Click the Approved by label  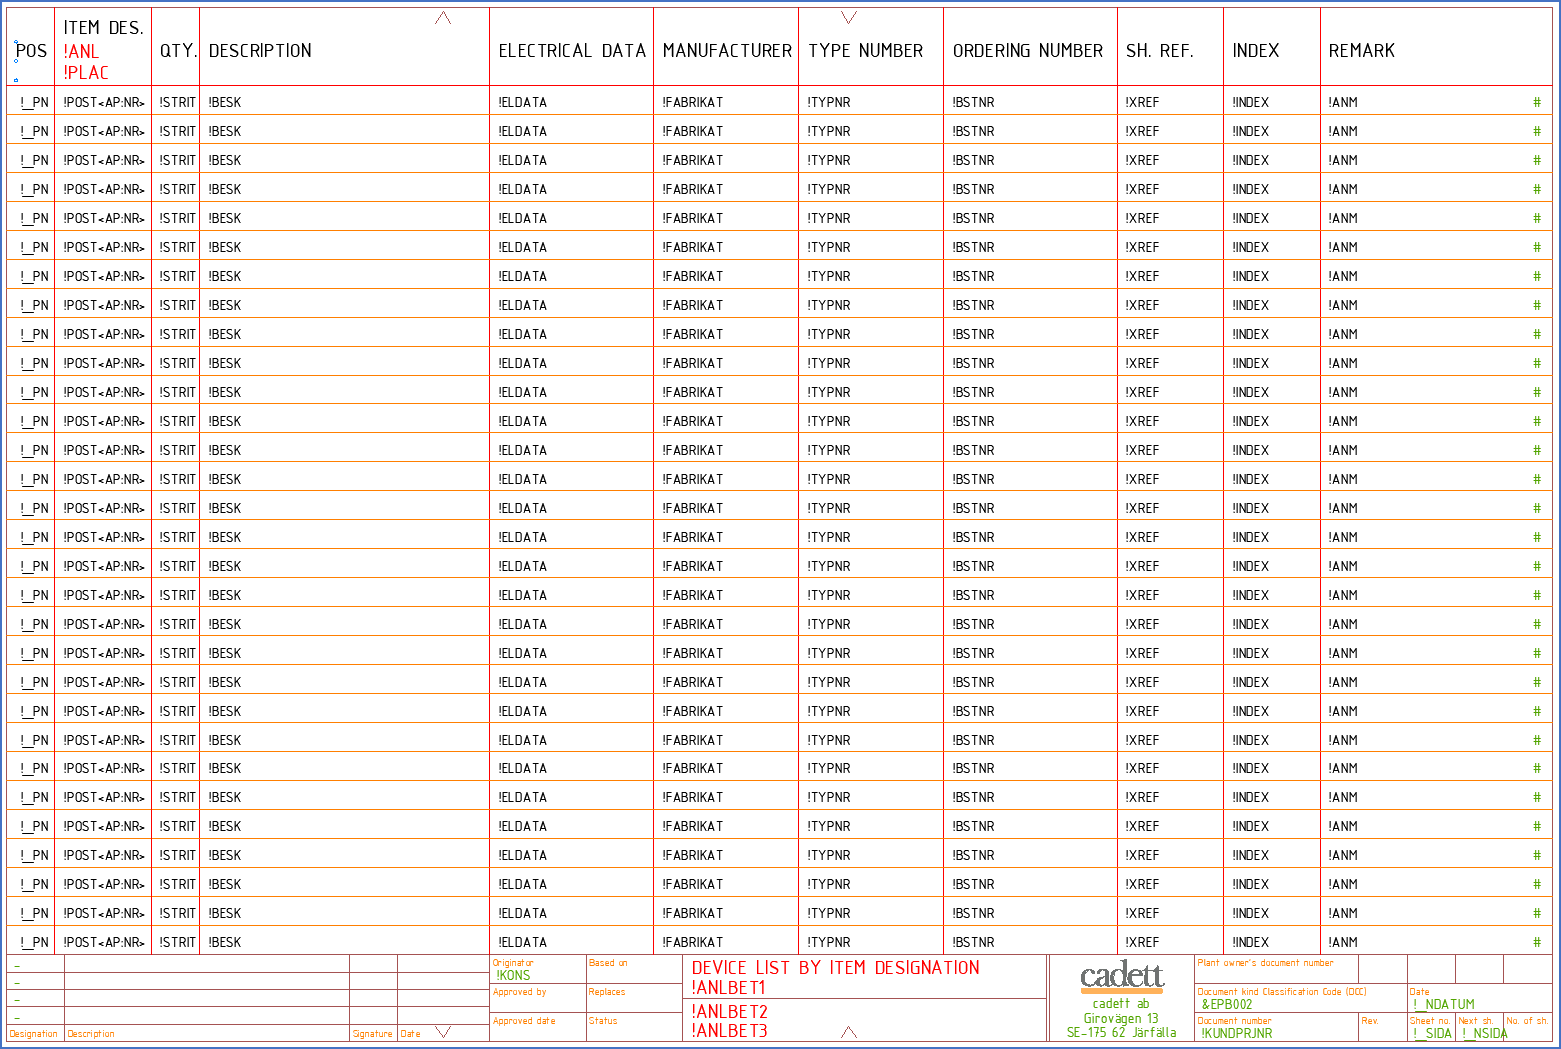click(520, 992)
